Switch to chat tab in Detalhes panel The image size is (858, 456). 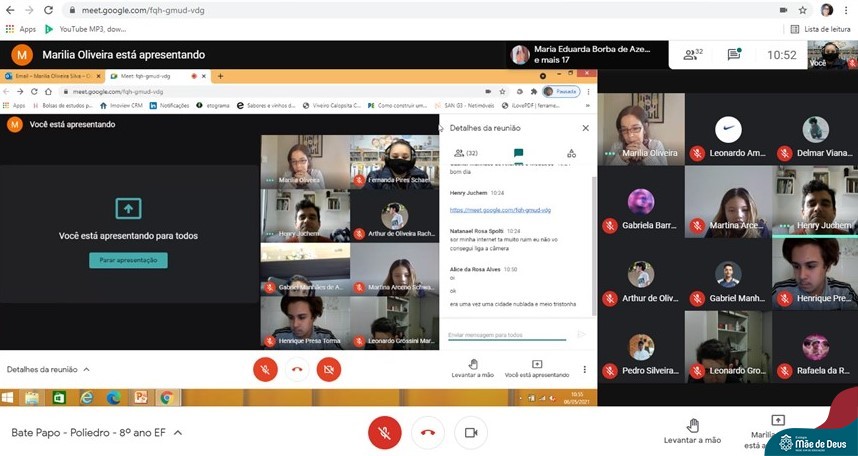pos(518,153)
